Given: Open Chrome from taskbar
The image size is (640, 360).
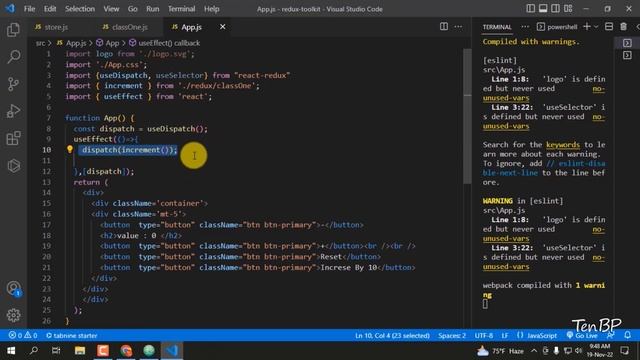Looking at the screenshot, I should (x=126, y=351).
